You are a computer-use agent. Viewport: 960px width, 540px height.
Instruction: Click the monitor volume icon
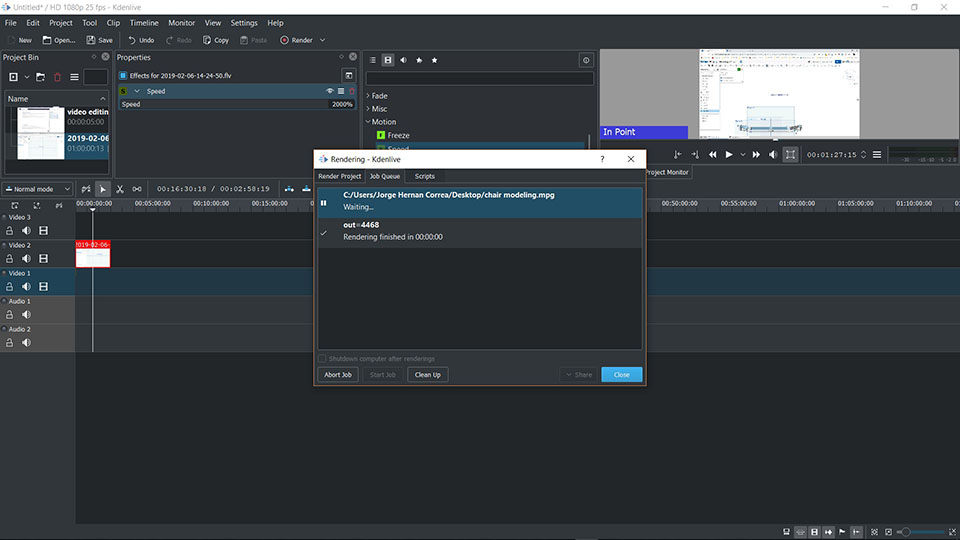(x=773, y=155)
